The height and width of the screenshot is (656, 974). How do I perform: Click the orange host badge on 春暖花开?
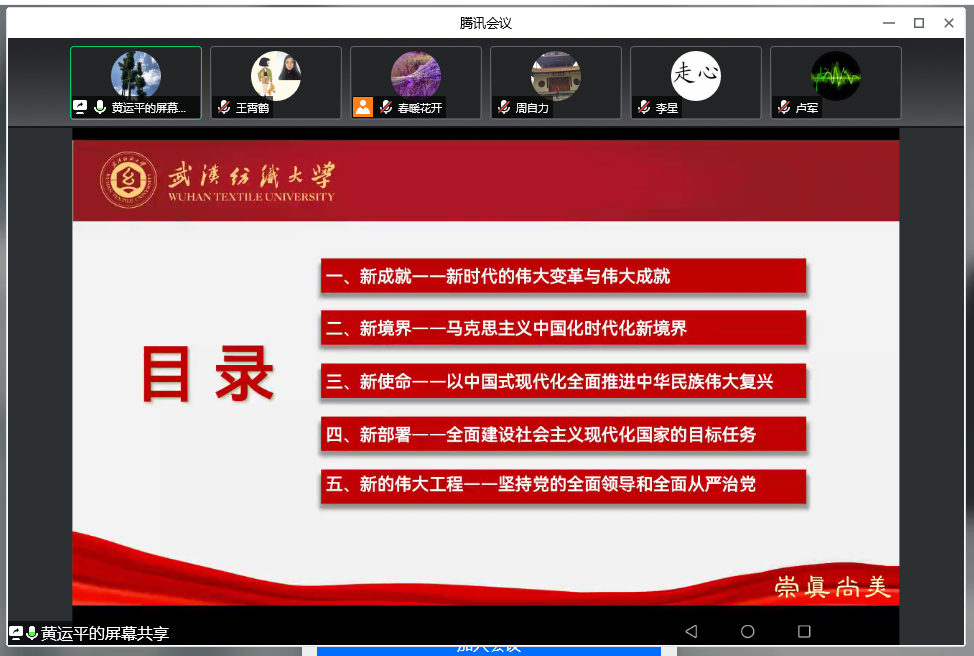(x=362, y=108)
